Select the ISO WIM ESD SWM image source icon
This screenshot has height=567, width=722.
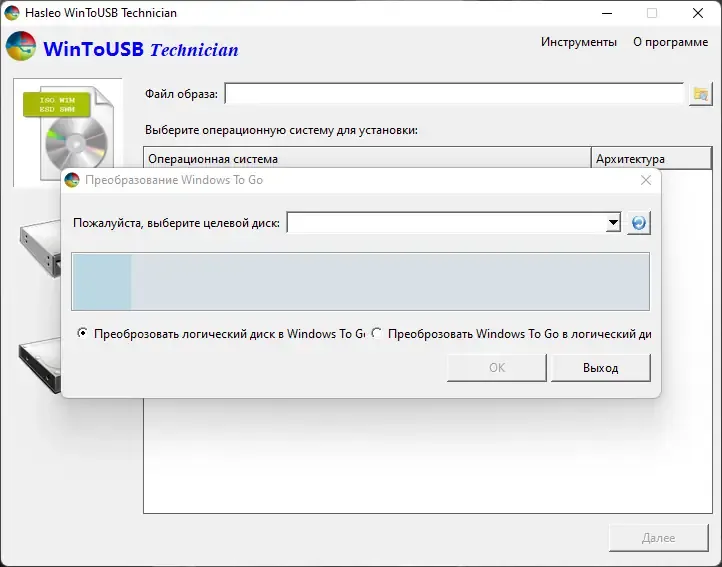pyautogui.click(x=68, y=132)
